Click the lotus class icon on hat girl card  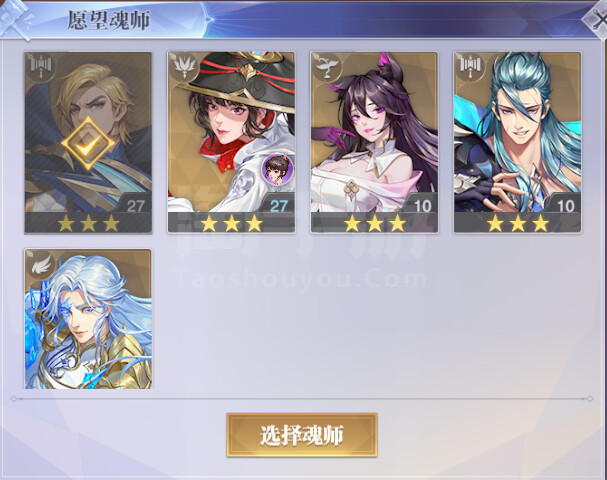pos(183,66)
